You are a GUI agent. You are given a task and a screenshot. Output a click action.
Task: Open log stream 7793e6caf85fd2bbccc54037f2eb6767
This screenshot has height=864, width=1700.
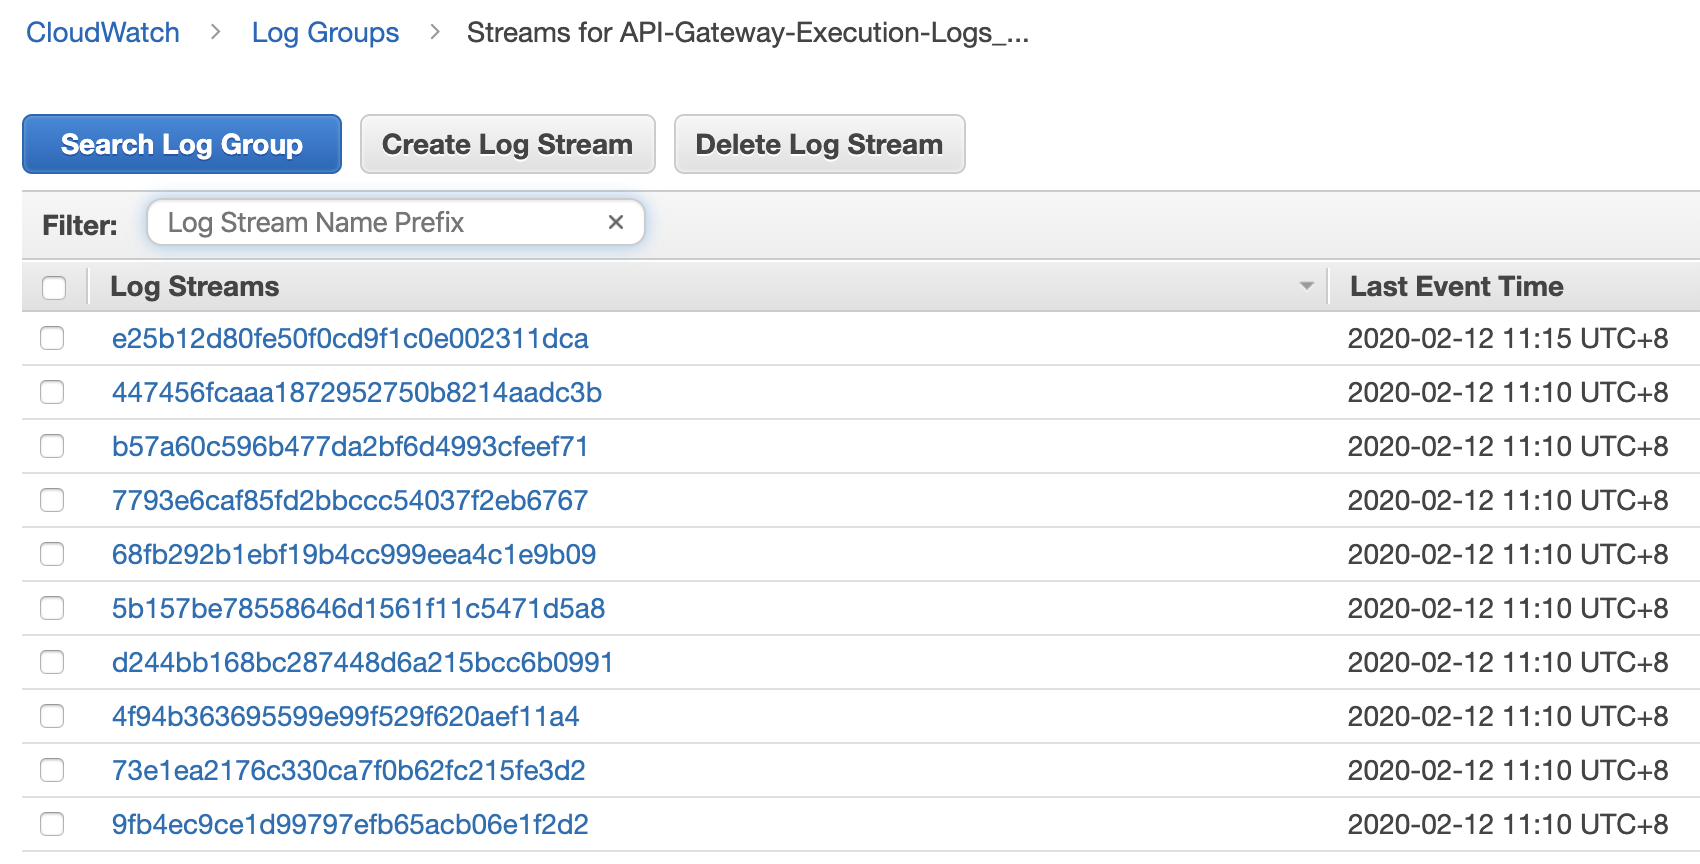pyautogui.click(x=350, y=501)
